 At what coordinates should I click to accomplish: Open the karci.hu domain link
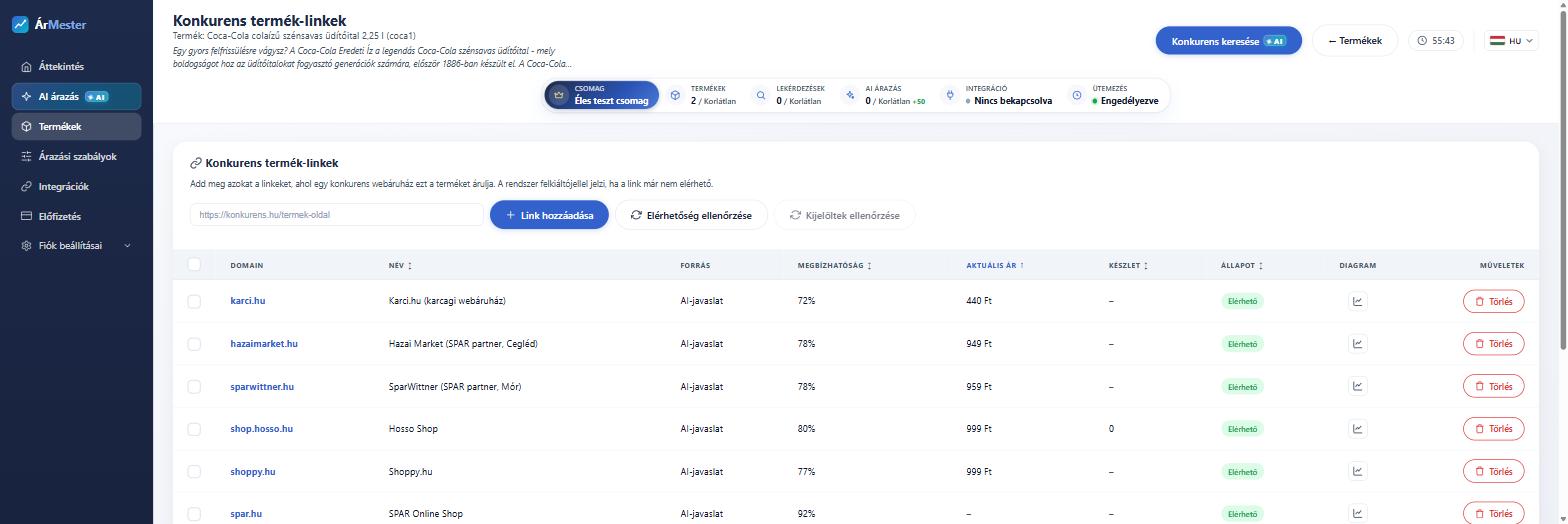click(x=247, y=301)
